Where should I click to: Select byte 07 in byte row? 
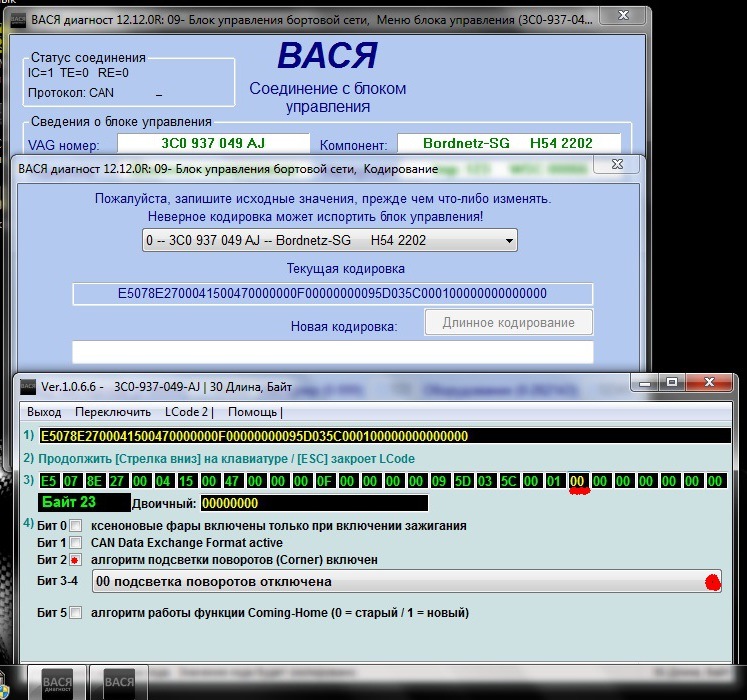[71, 481]
